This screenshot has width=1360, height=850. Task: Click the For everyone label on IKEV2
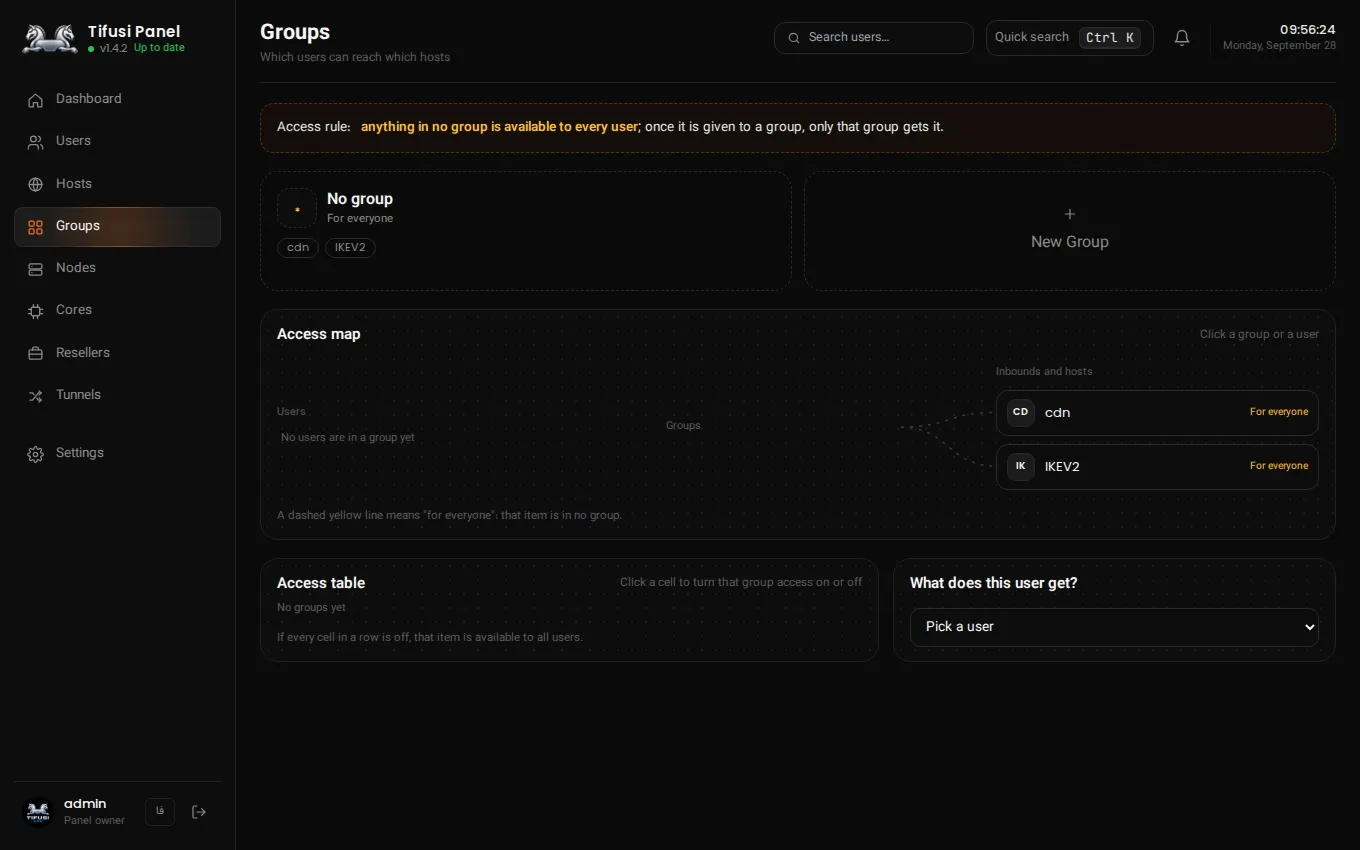1279,466
